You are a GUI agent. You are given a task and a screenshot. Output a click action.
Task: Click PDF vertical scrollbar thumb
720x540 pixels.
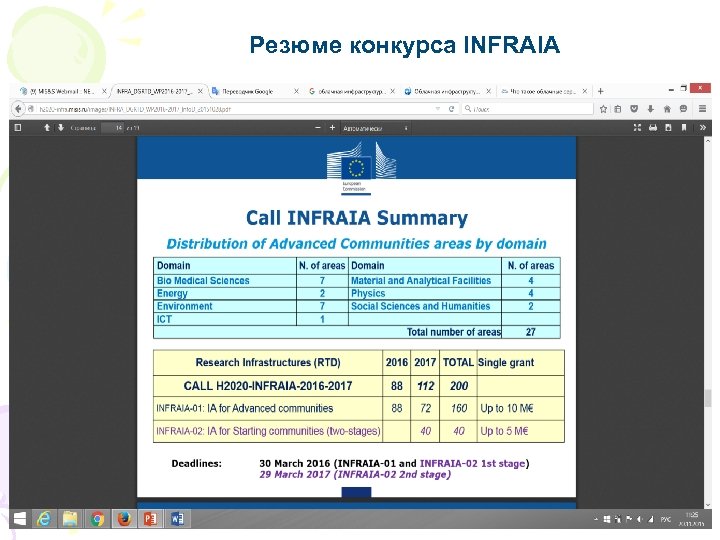pos(708,398)
